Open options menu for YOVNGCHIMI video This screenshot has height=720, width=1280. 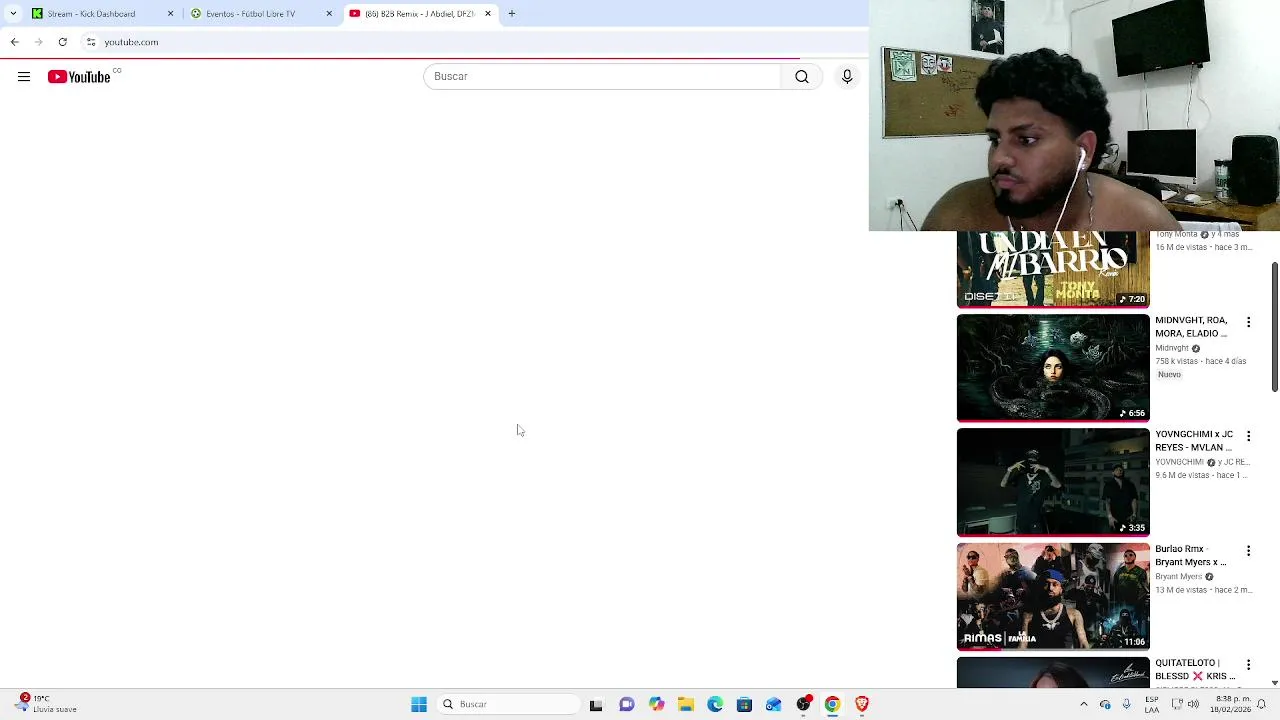1248,436
